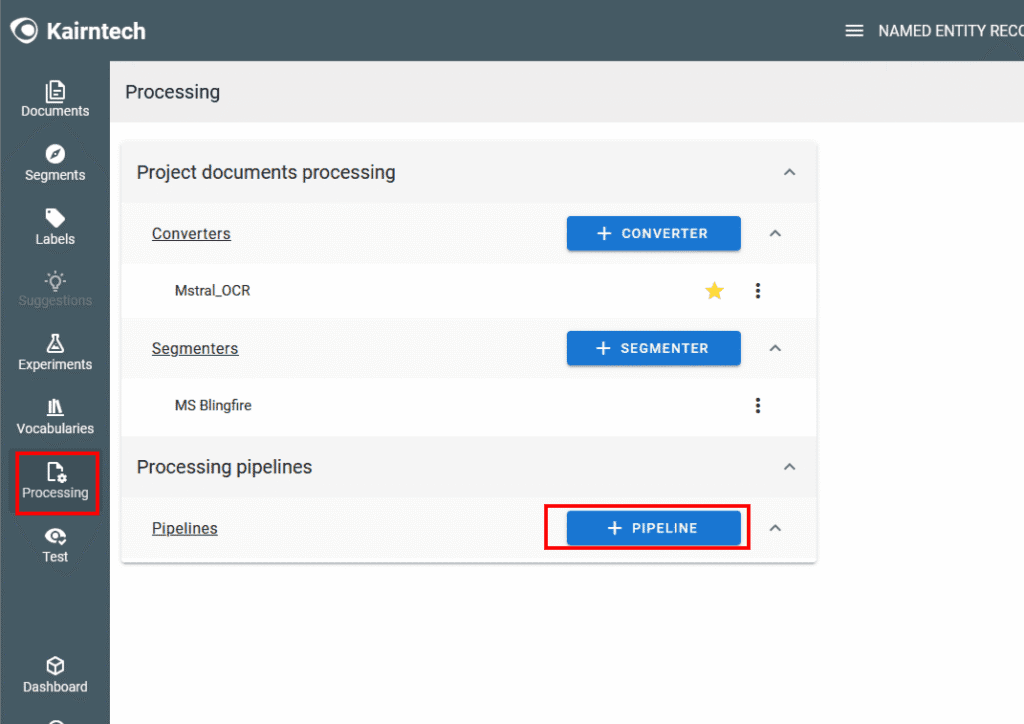Open the Dashboard view

[55, 675]
